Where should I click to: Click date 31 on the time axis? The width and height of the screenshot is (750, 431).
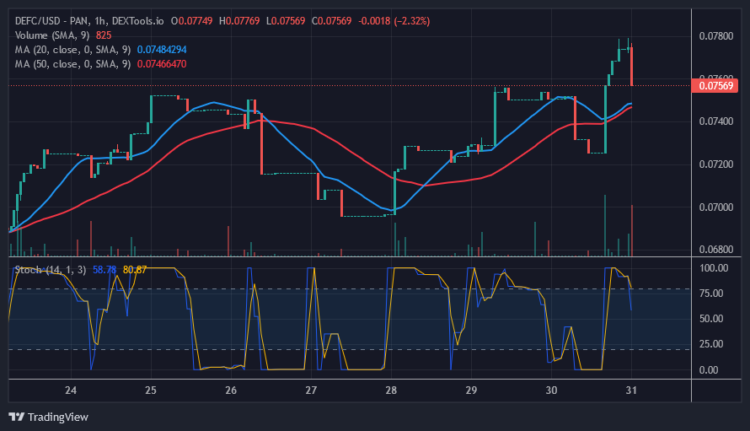(631, 390)
